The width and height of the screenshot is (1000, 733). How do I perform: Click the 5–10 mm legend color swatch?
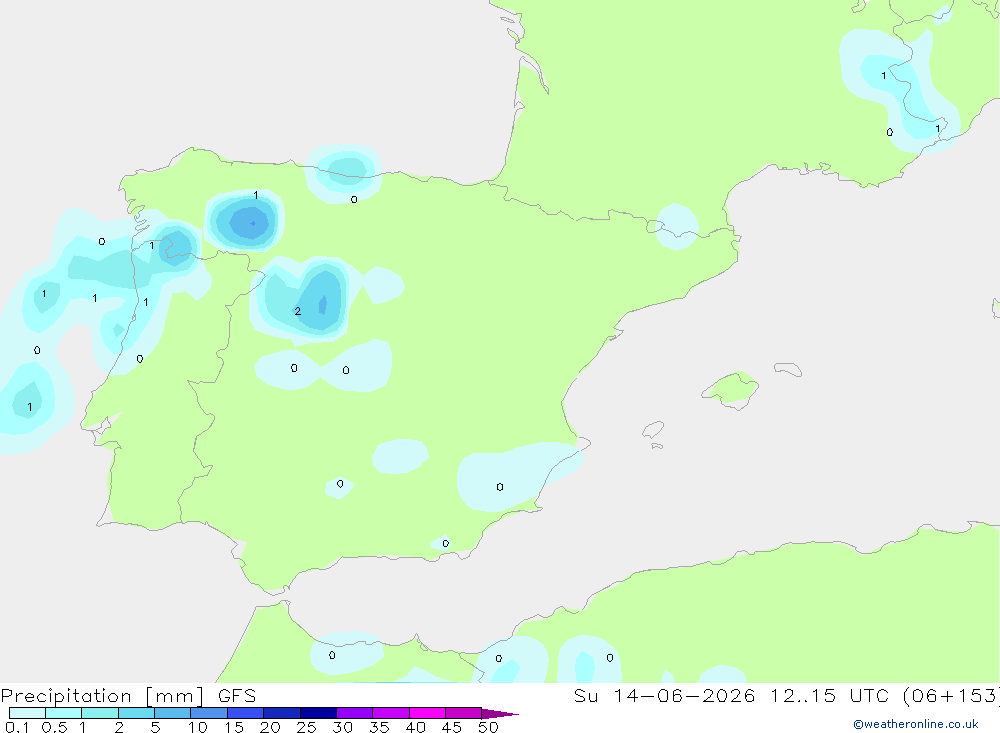[x=172, y=713]
